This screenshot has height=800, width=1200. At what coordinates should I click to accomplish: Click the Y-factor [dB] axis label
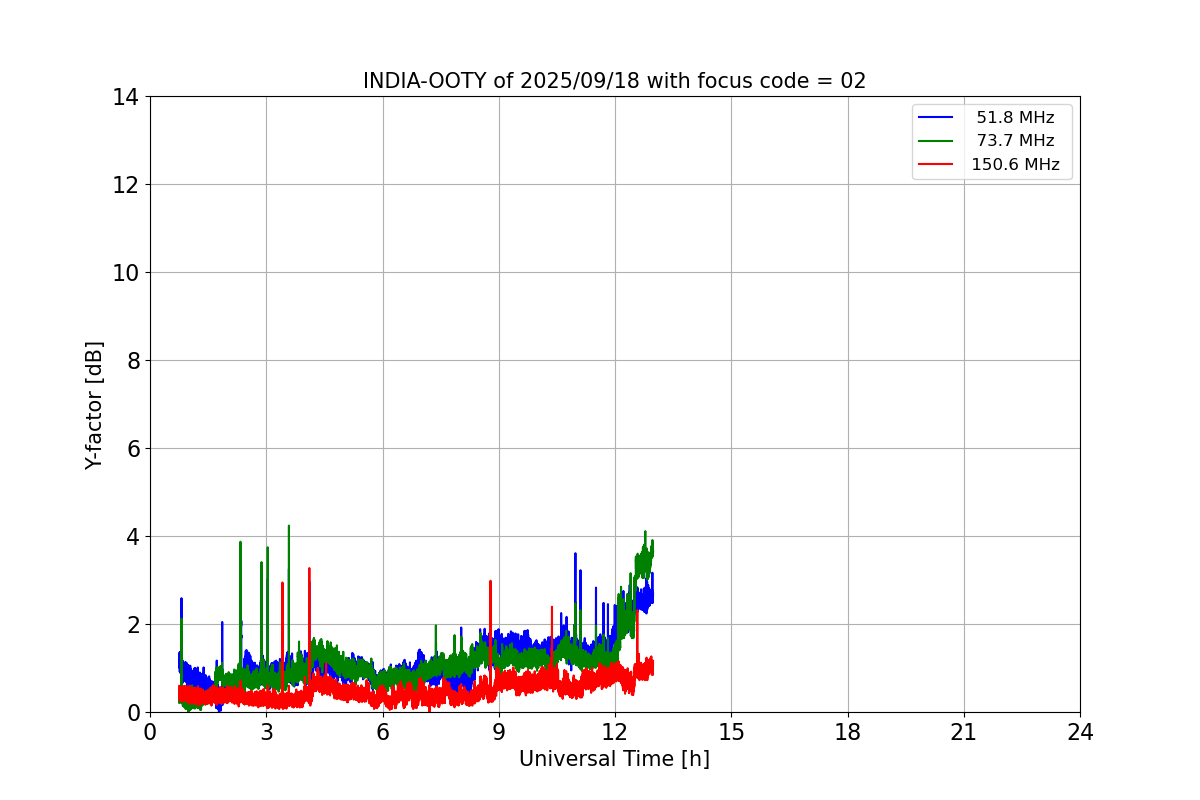click(x=94, y=405)
